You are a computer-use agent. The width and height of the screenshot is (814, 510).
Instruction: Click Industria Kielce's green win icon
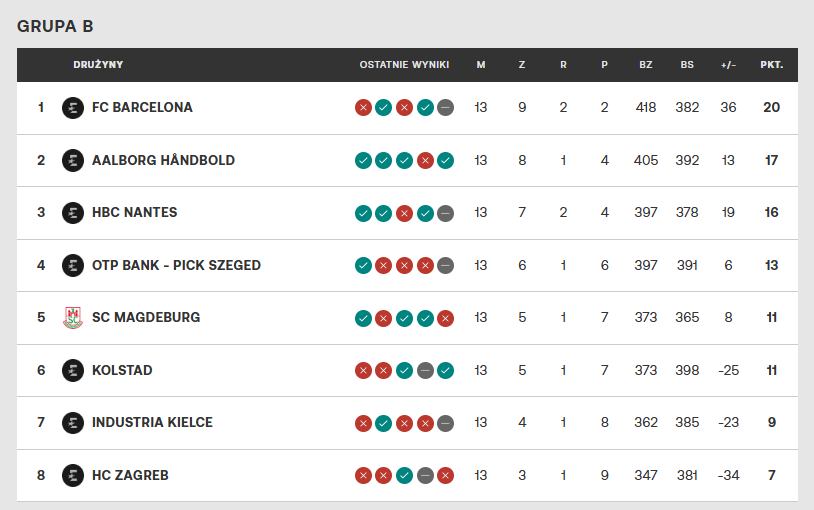click(384, 423)
